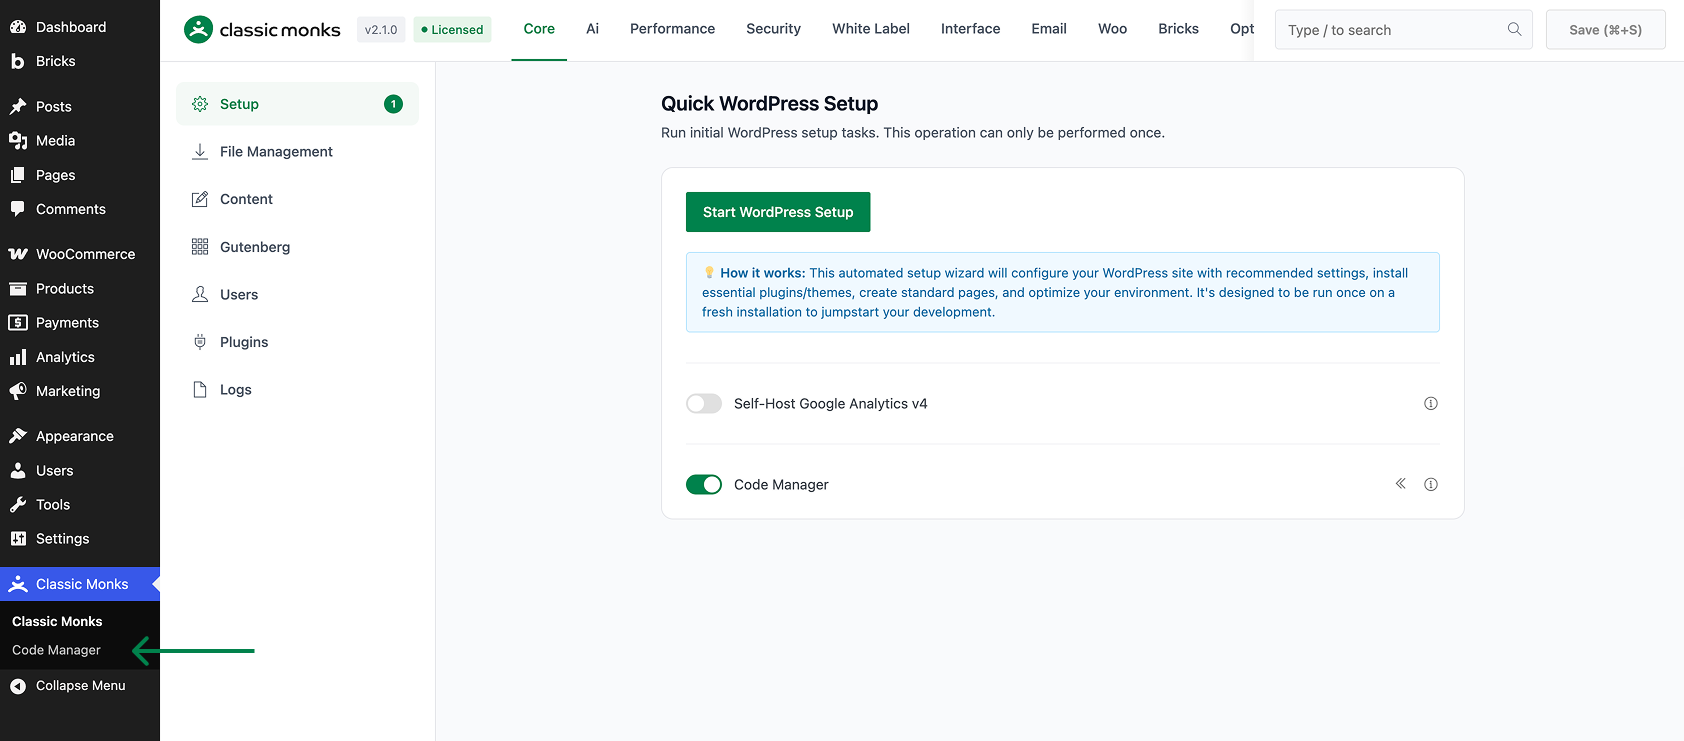Click the Collapse Menu arrow icon
Screen dimensions: 1684x741
[18, 686]
